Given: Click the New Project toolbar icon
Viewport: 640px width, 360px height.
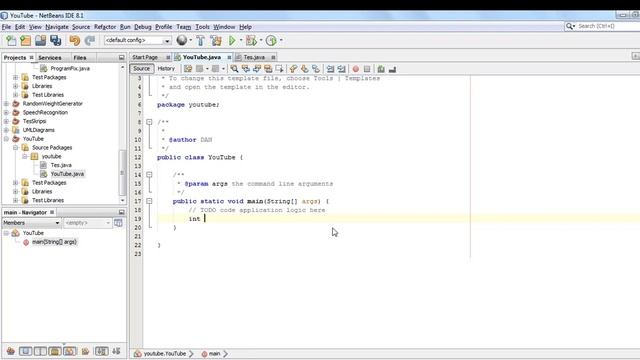Looking at the screenshot, I should point(25,40).
